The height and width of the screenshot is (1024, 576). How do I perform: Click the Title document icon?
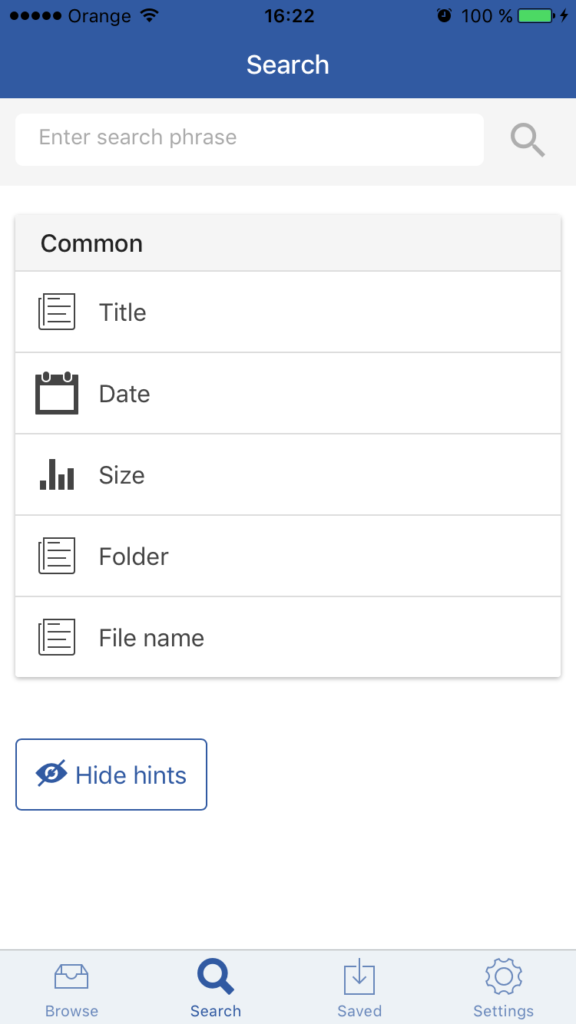pyautogui.click(x=57, y=312)
